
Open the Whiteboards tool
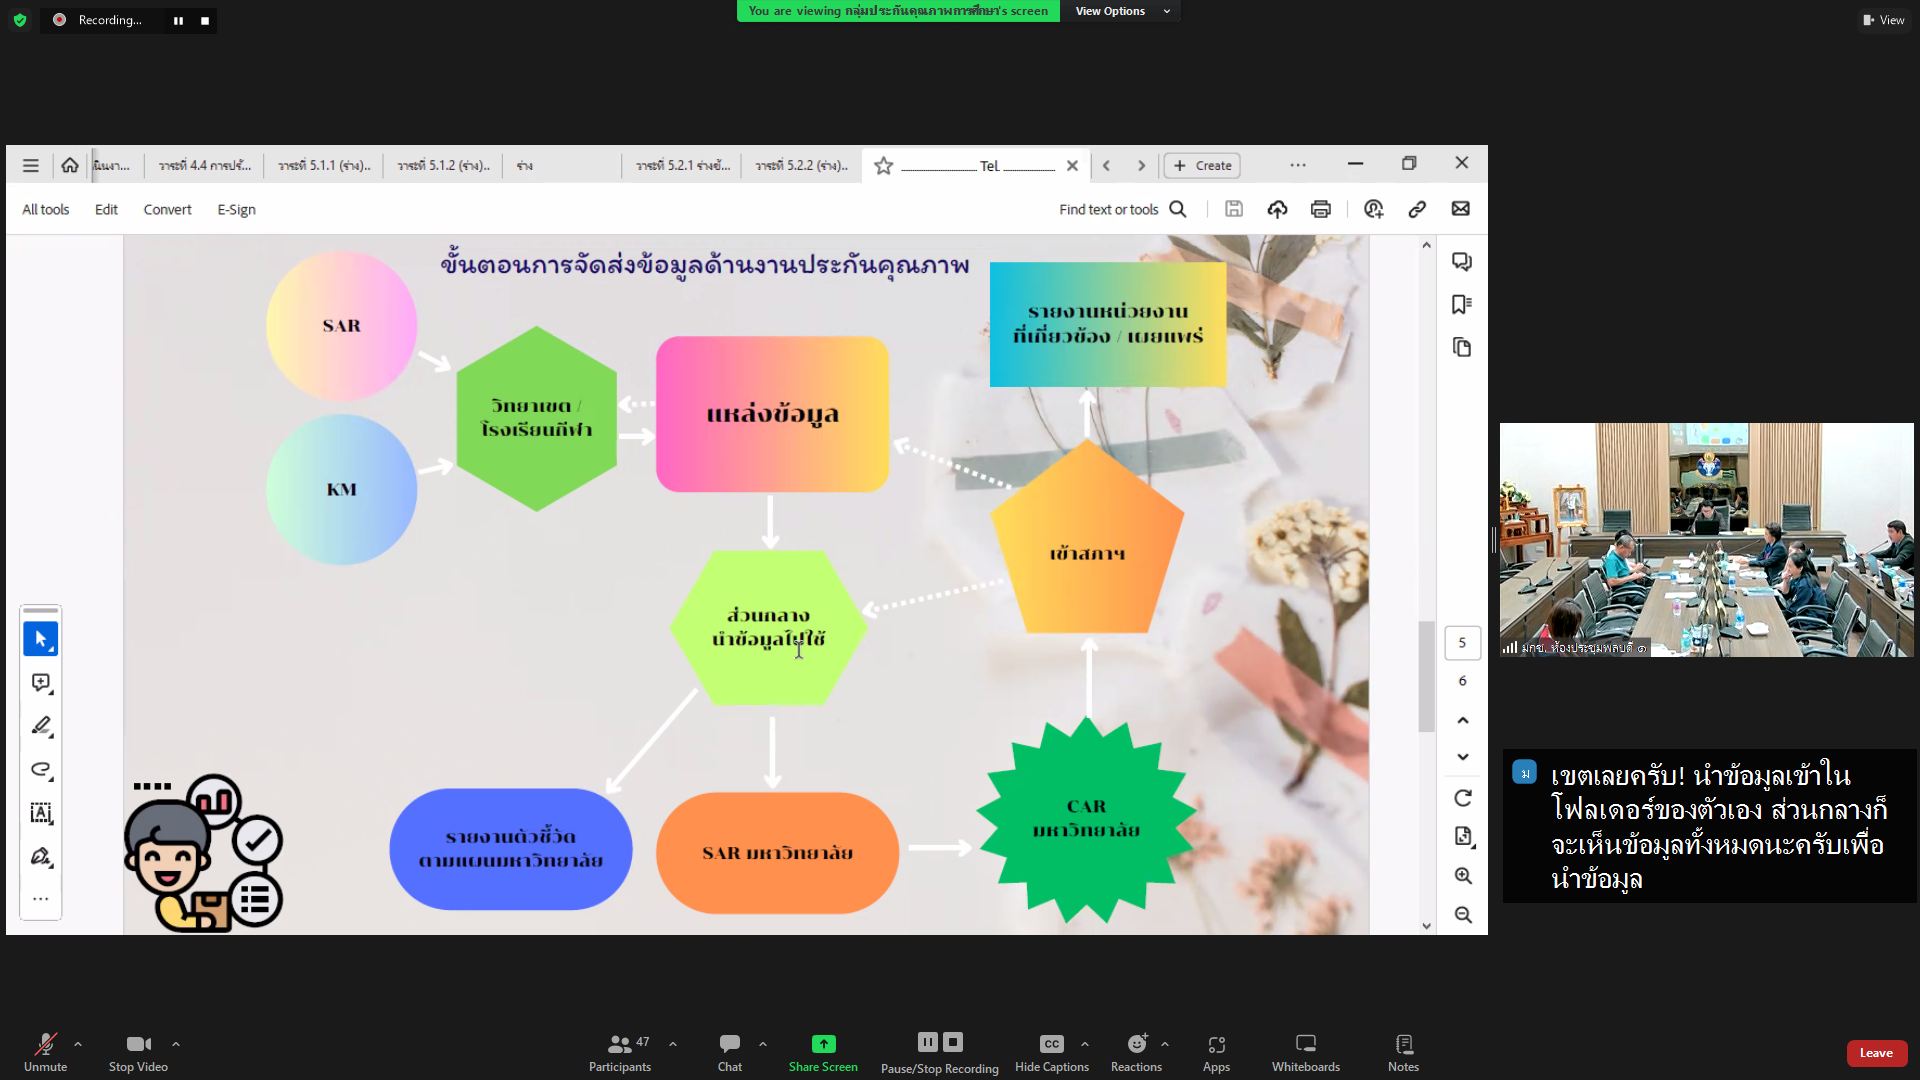(x=1305, y=1052)
